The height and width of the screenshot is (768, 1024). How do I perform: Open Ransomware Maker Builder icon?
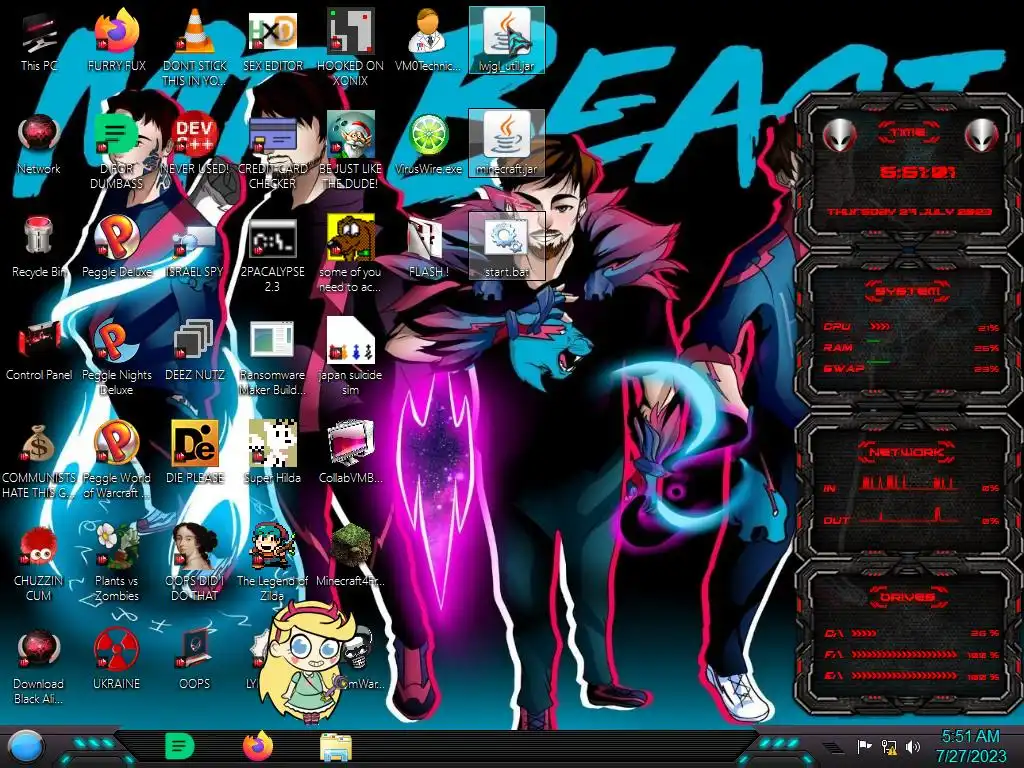tap(272, 357)
